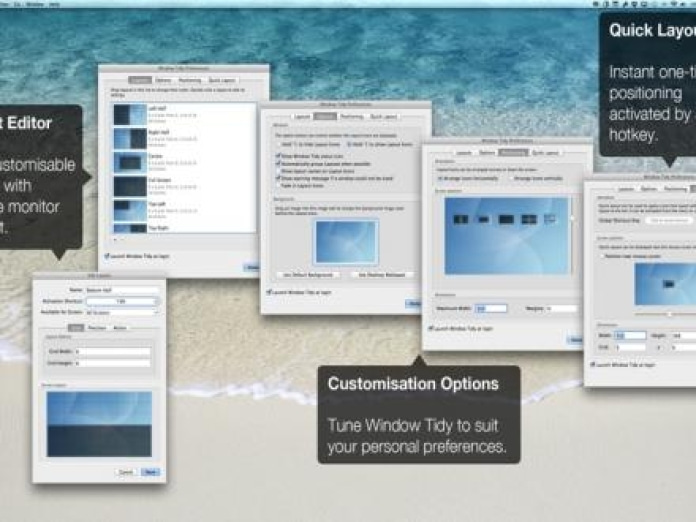Switch to Positioning tab in the Options window
Viewport: 696px width, 522px height.
tap(352, 117)
